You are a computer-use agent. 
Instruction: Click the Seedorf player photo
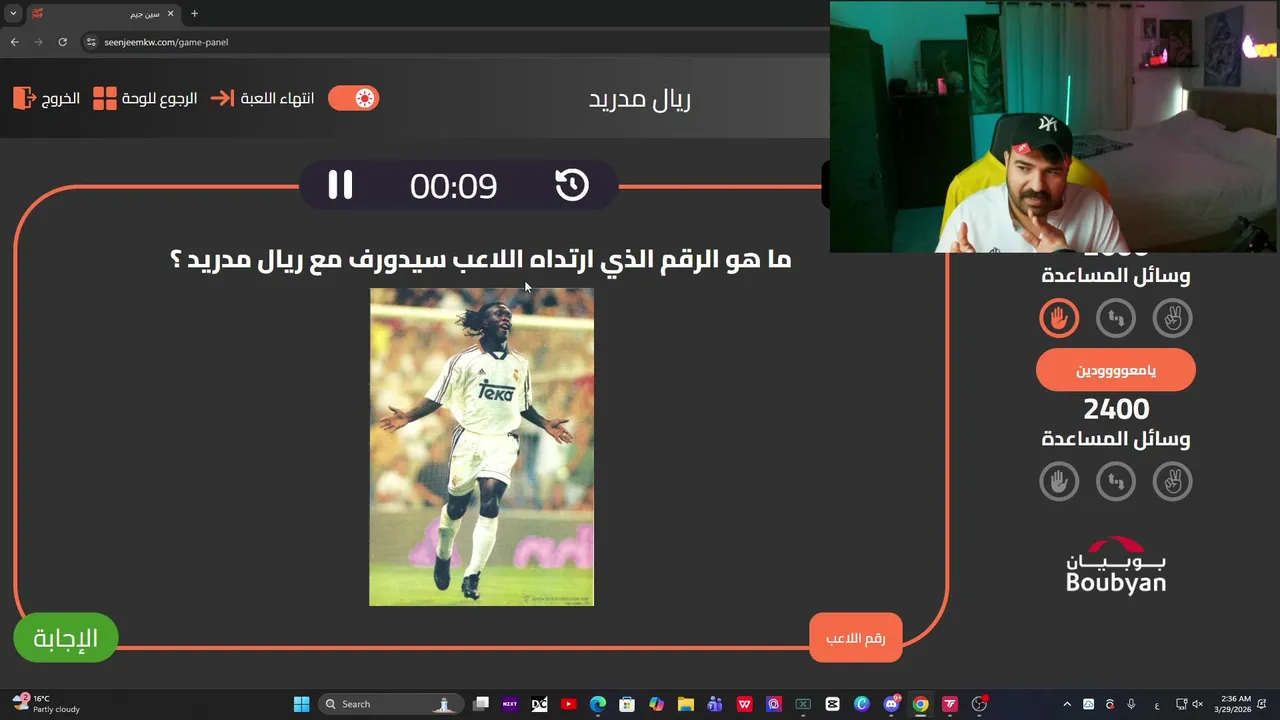click(x=481, y=447)
